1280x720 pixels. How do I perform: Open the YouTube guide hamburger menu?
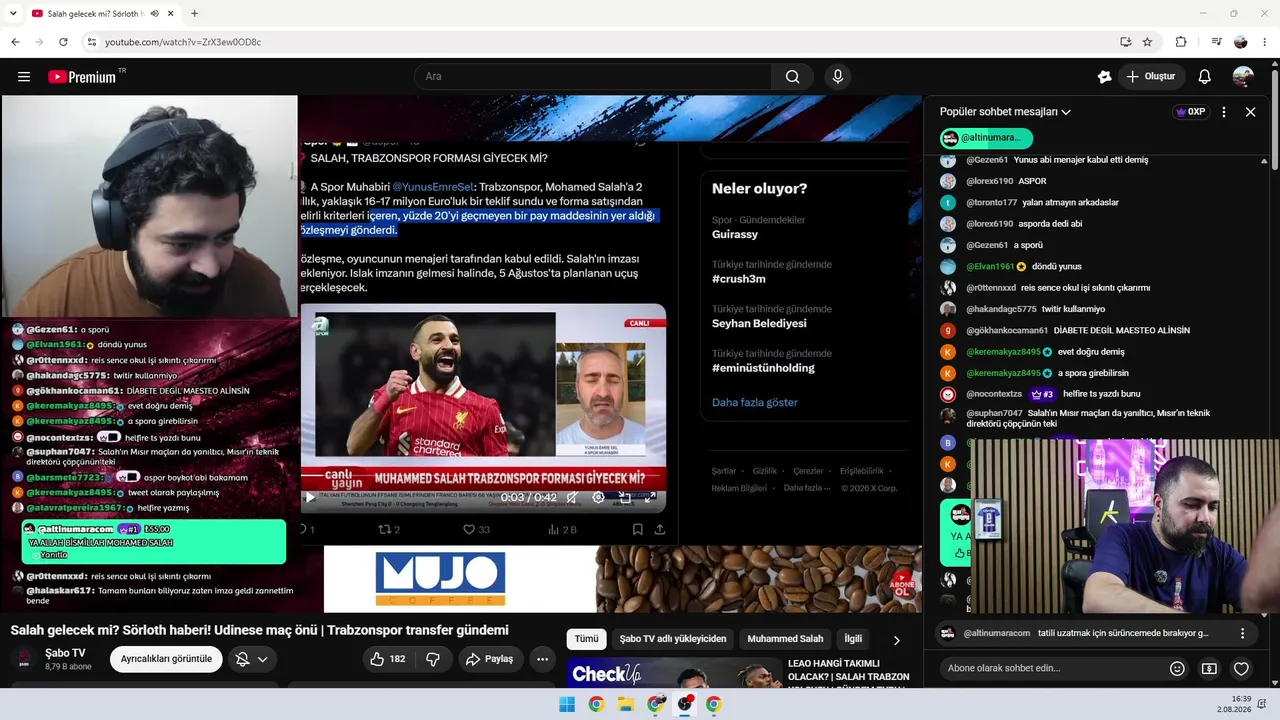(x=24, y=77)
